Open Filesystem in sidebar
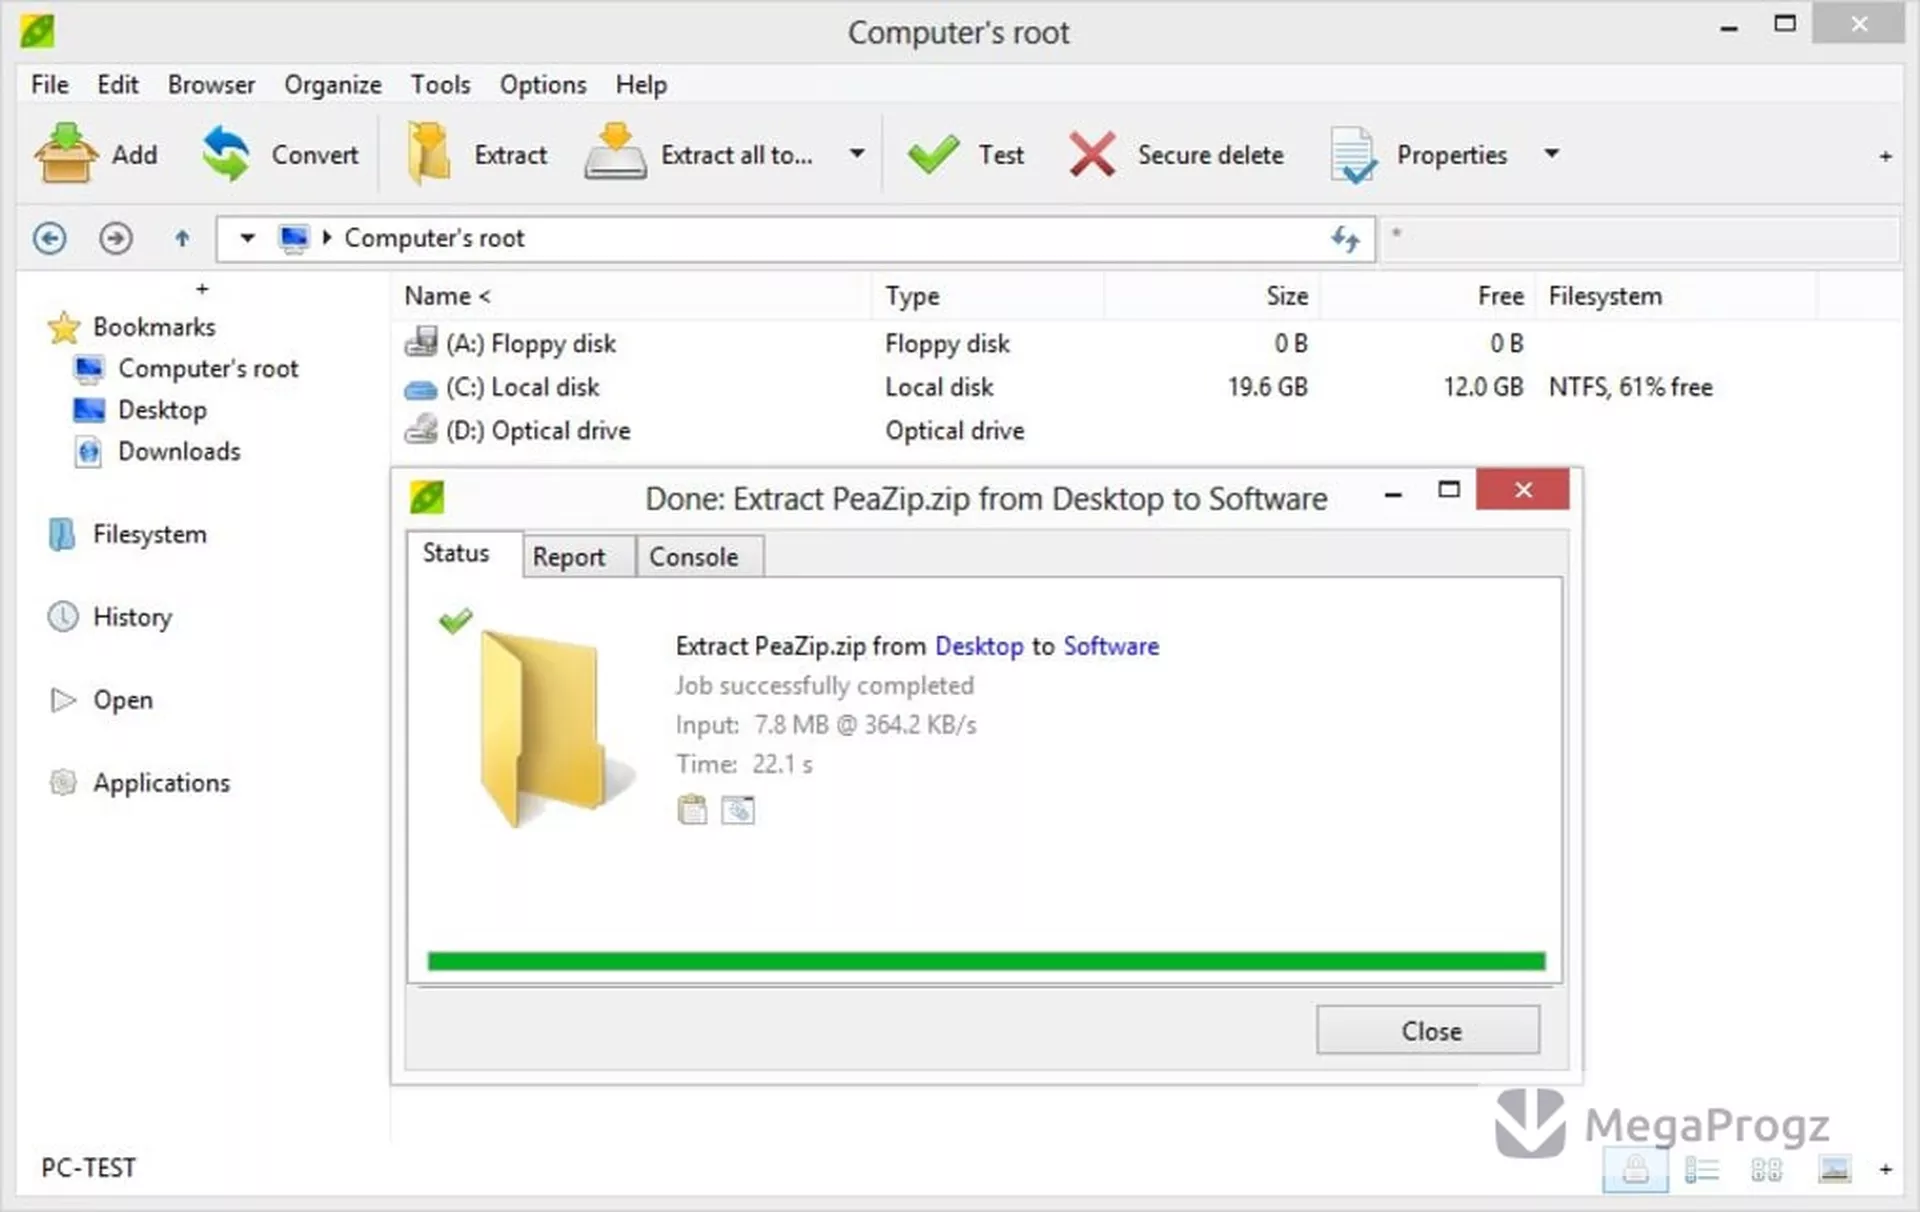The width and height of the screenshot is (1920, 1212). (x=150, y=534)
